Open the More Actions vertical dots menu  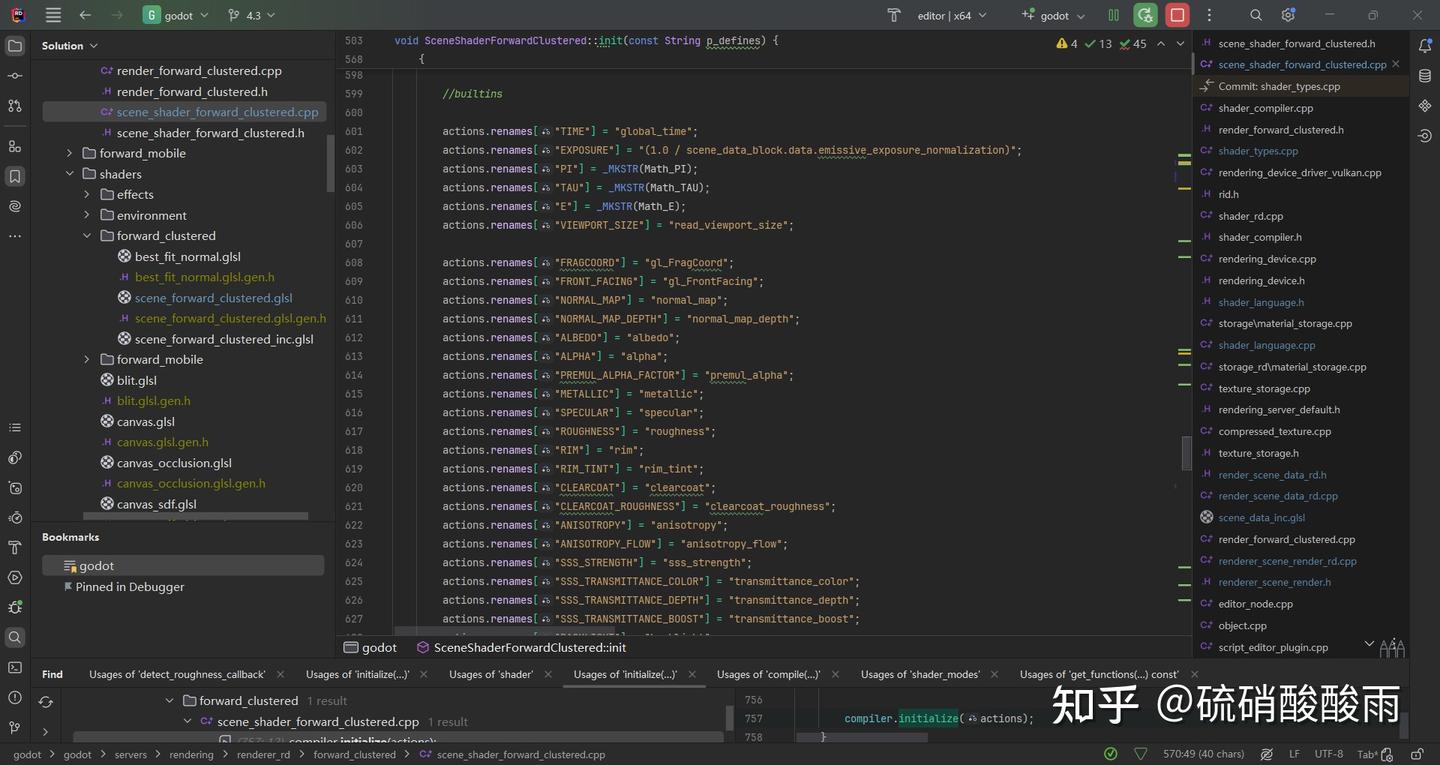click(x=1209, y=15)
